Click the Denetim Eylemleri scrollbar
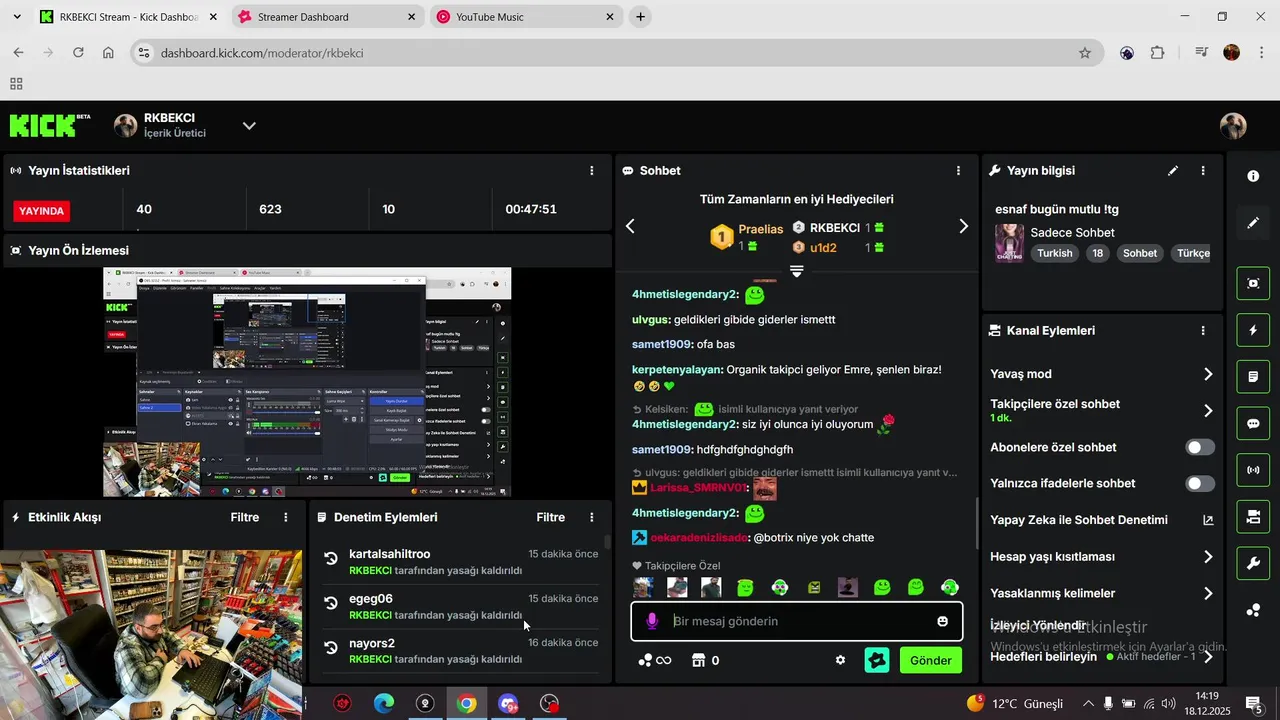The width and height of the screenshot is (1280, 720). tap(606, 543)
